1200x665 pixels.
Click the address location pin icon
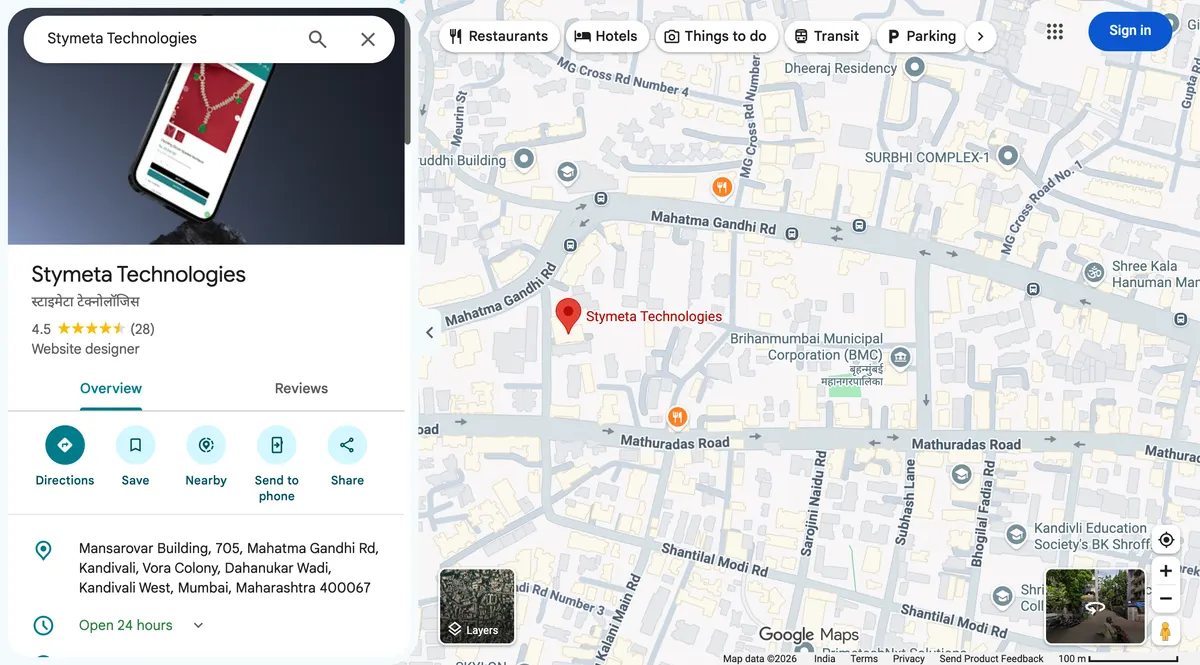click(x=43, y=550)
